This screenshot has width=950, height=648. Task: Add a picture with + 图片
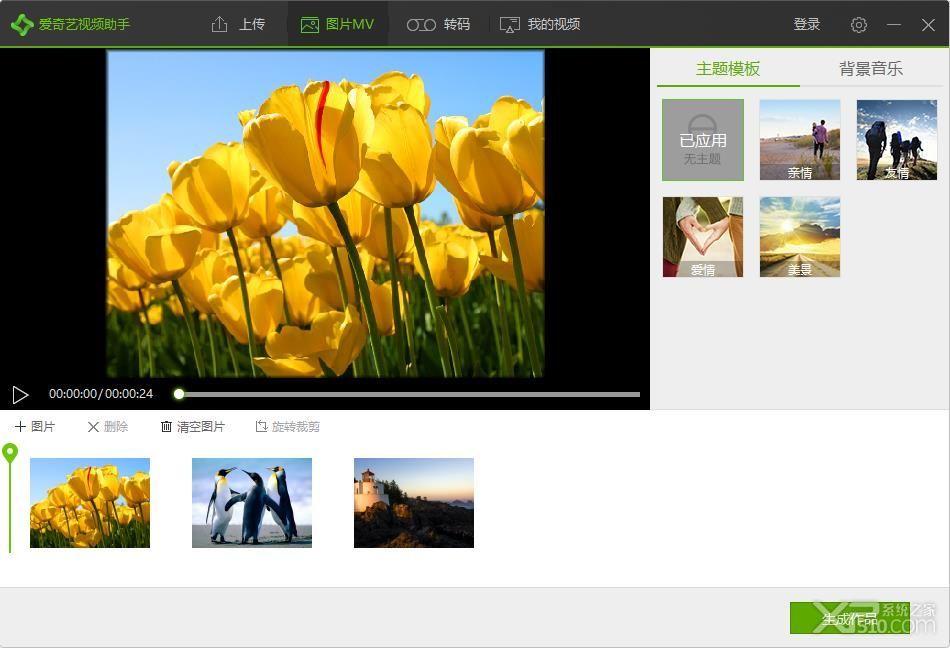[x=35, y=427]
